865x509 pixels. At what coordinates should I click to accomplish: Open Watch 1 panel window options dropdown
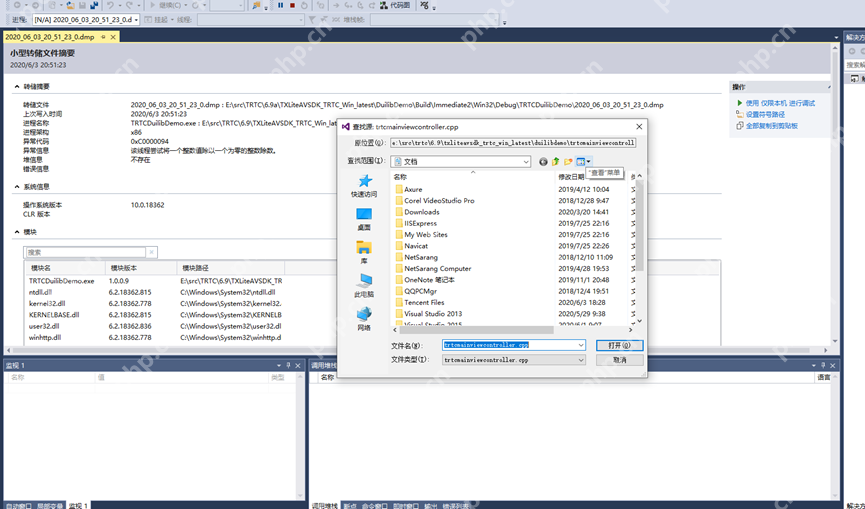[x=279, y=366]
